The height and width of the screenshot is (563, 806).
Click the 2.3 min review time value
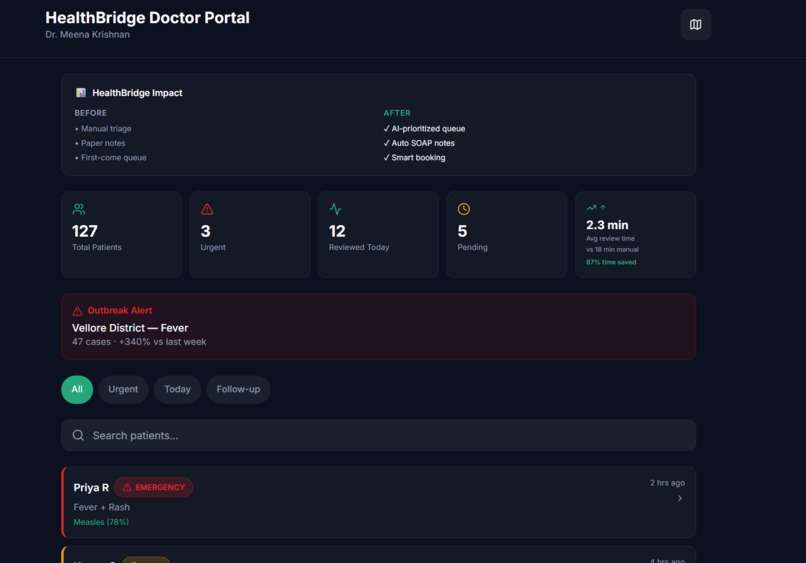(x=607, y=225)
